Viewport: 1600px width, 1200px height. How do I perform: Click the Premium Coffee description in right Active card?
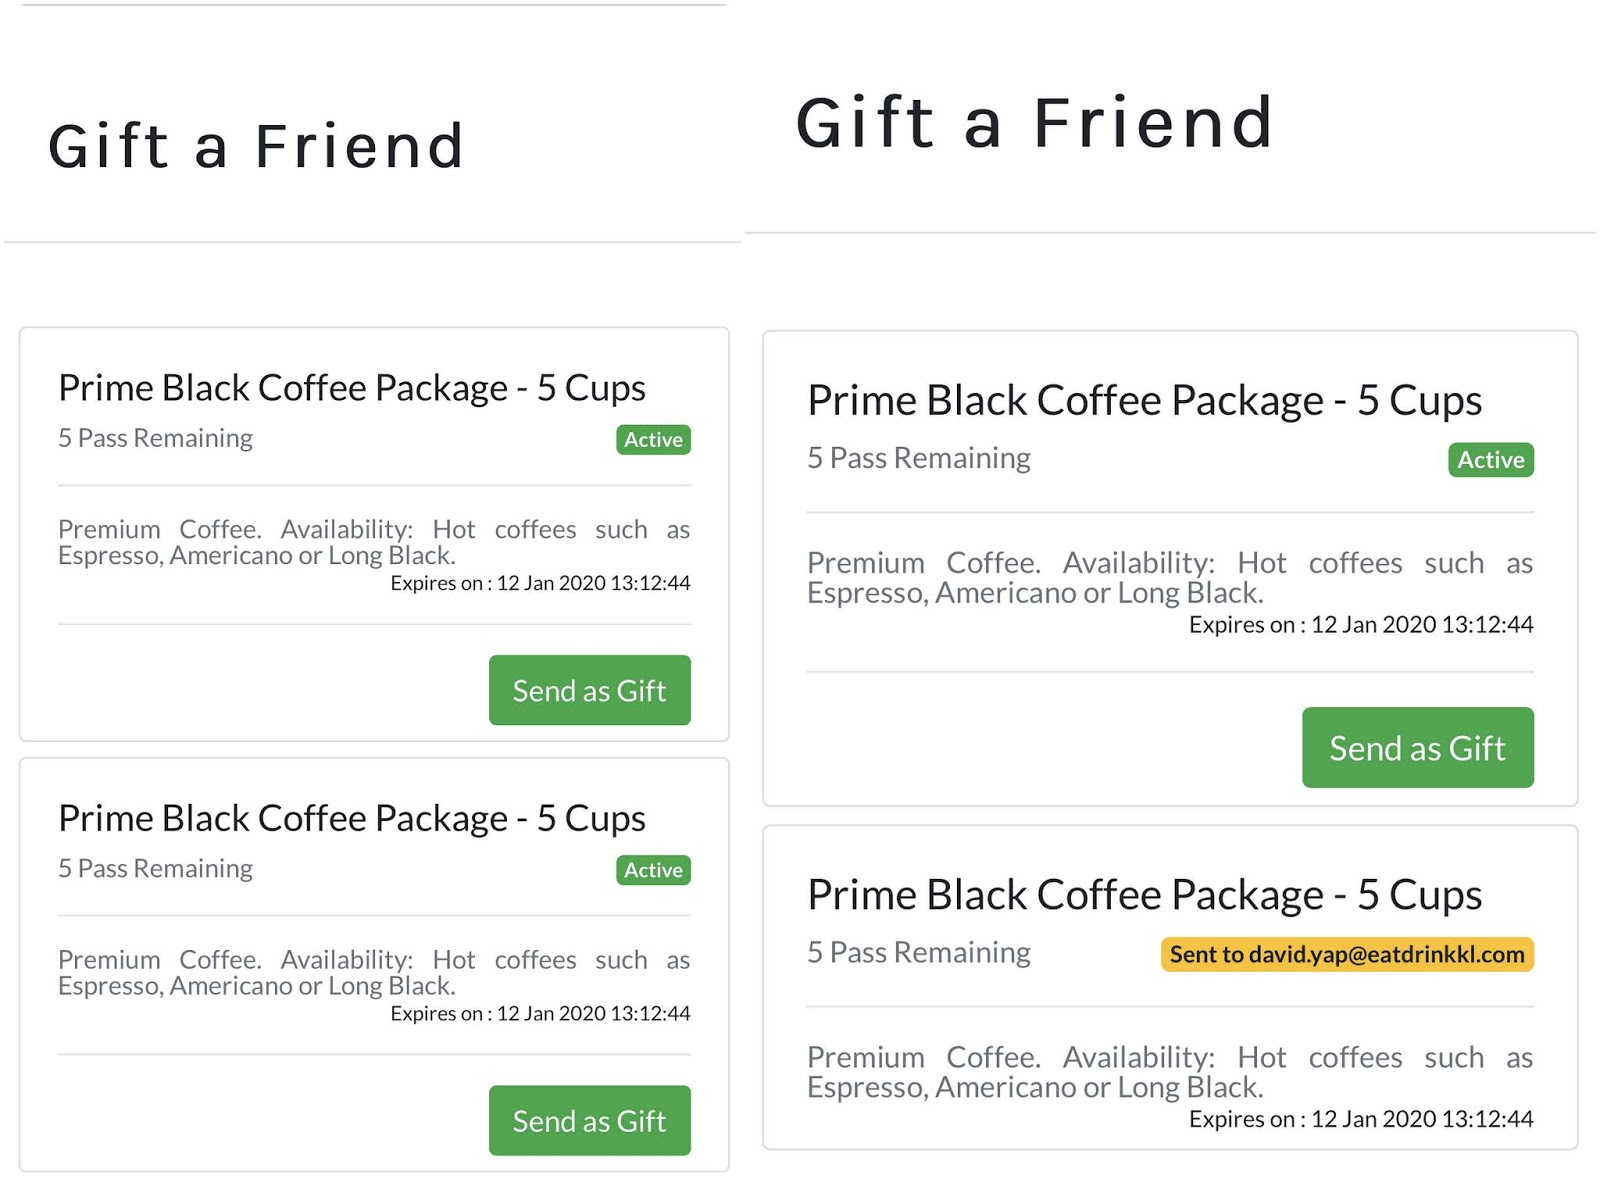point(1169,577)
